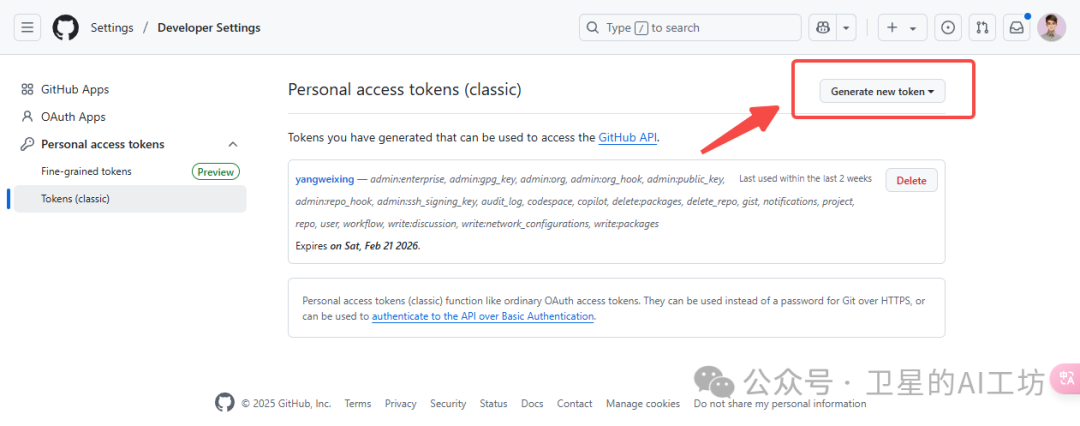Open the Pull requests icon

pyautogui.click(x=982, y=28)
